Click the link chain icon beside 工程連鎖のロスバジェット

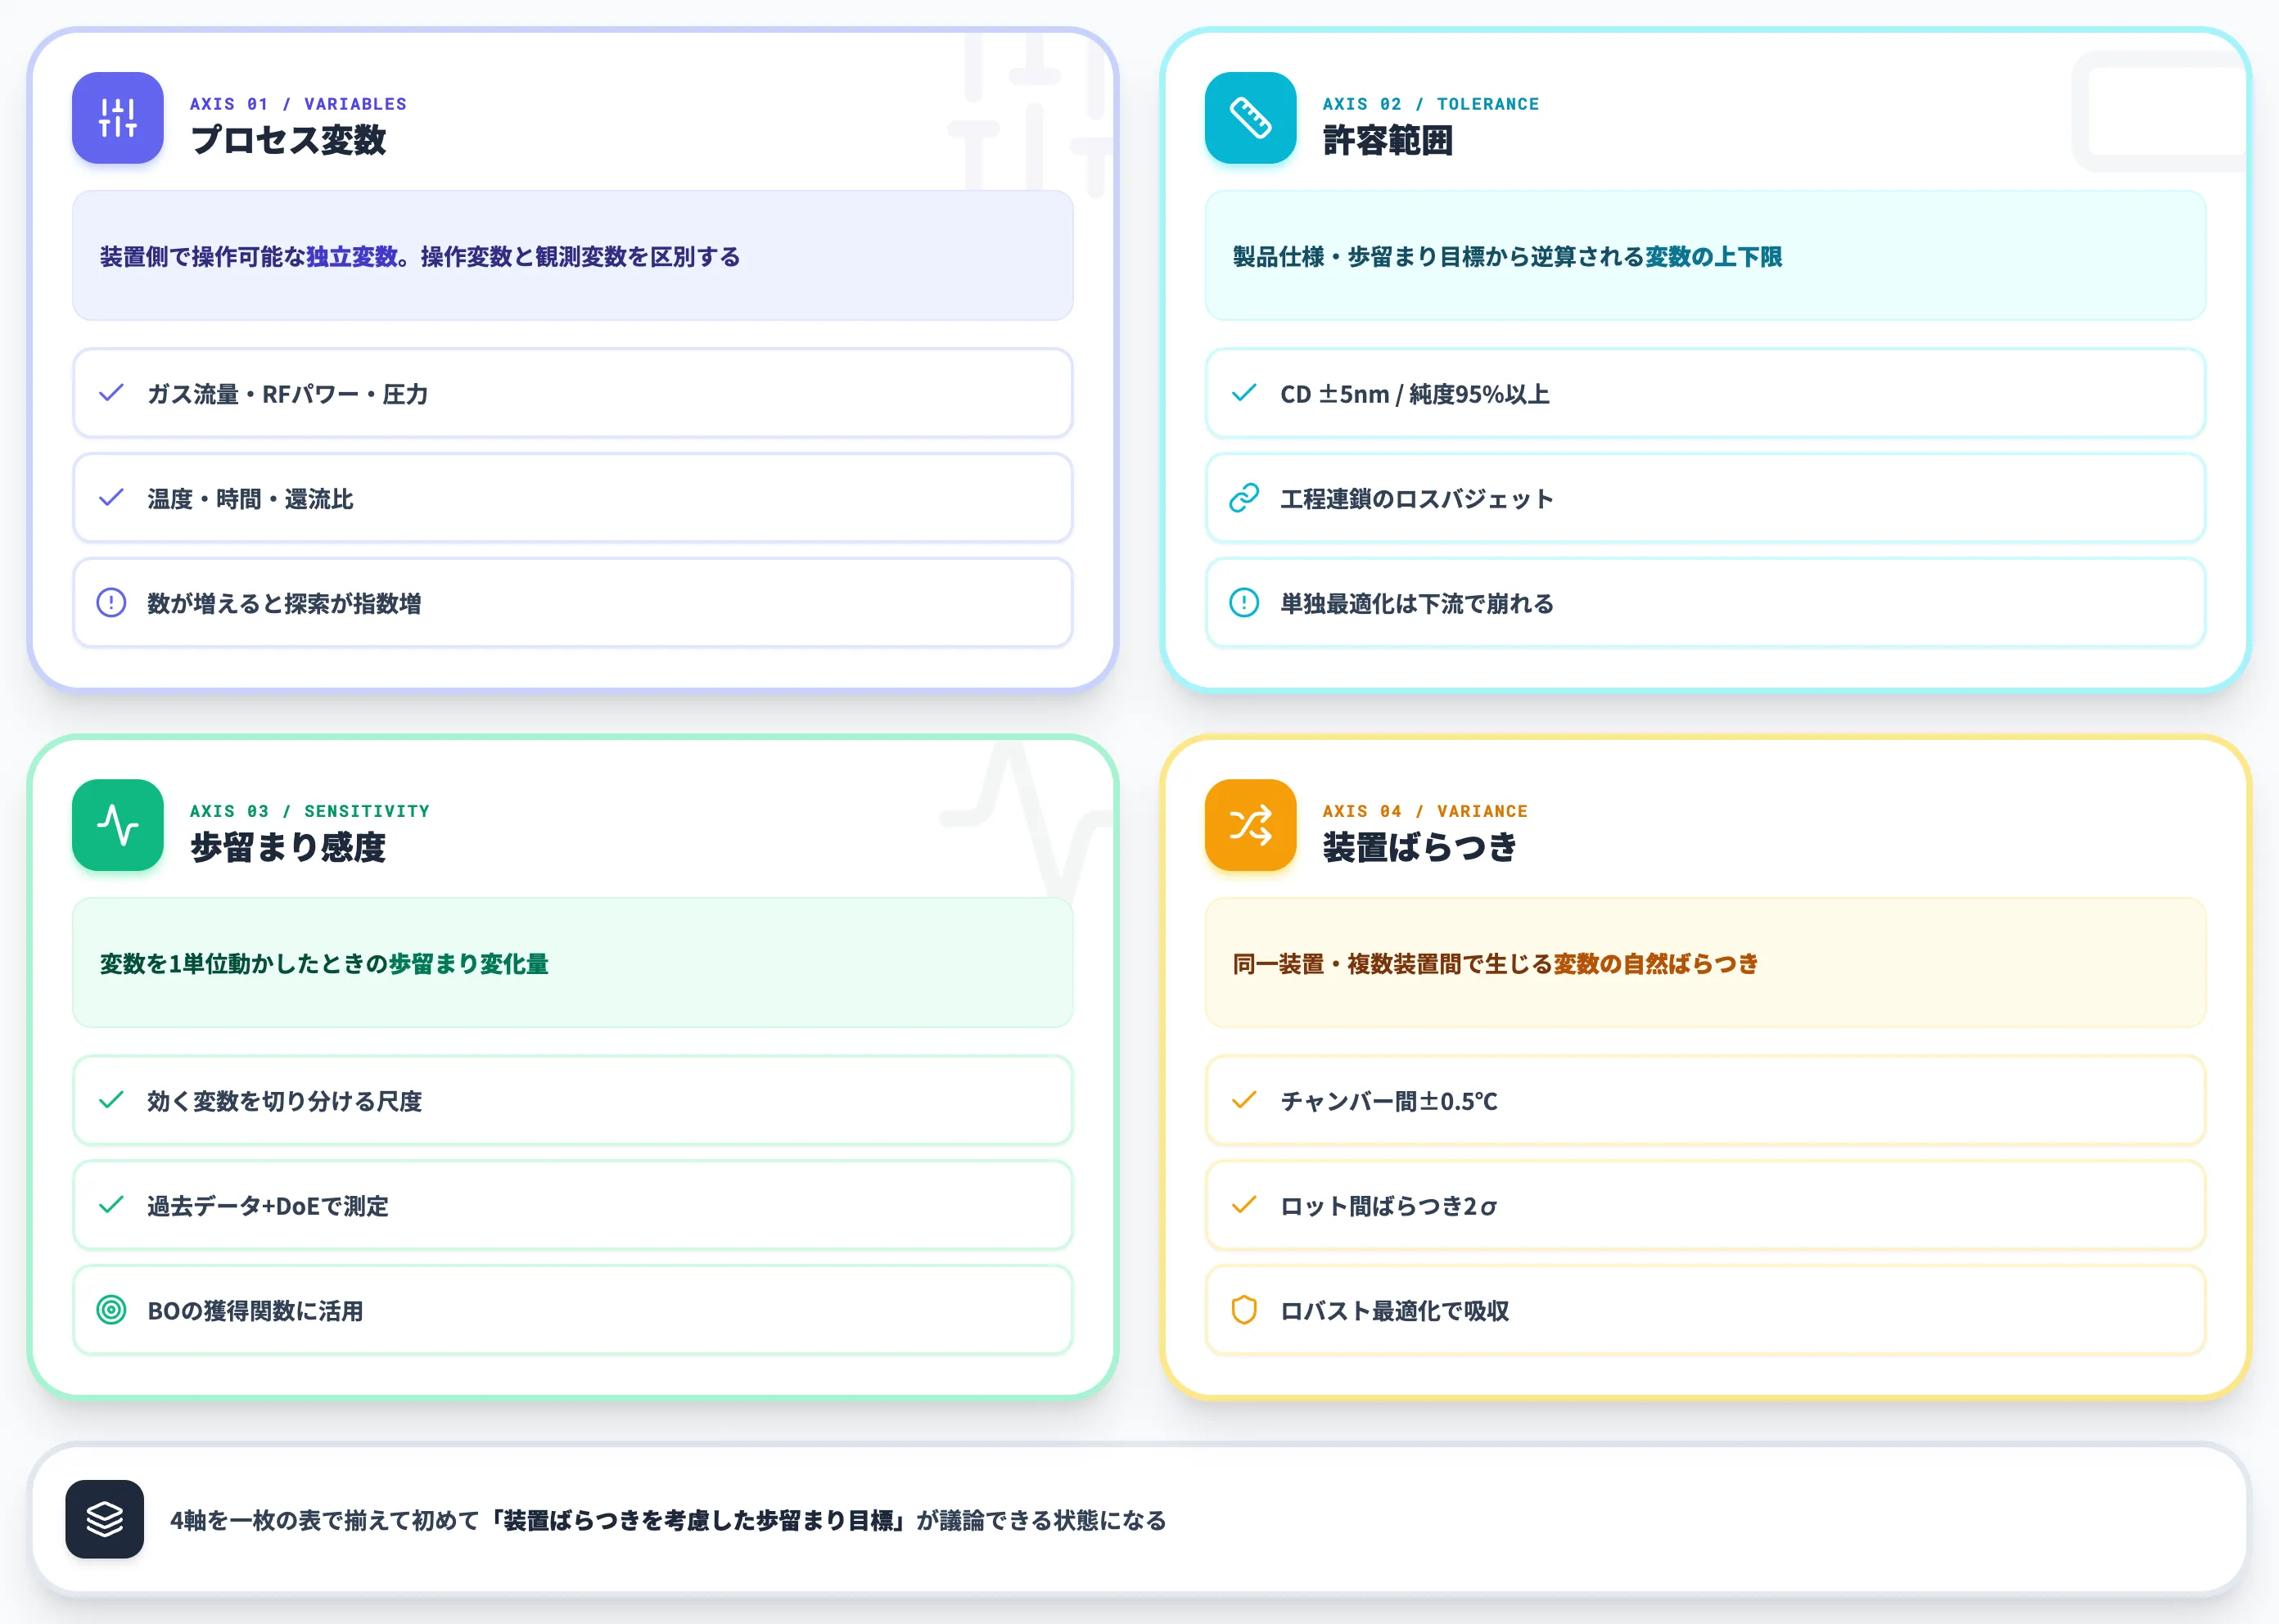(x=1244, y=498)
